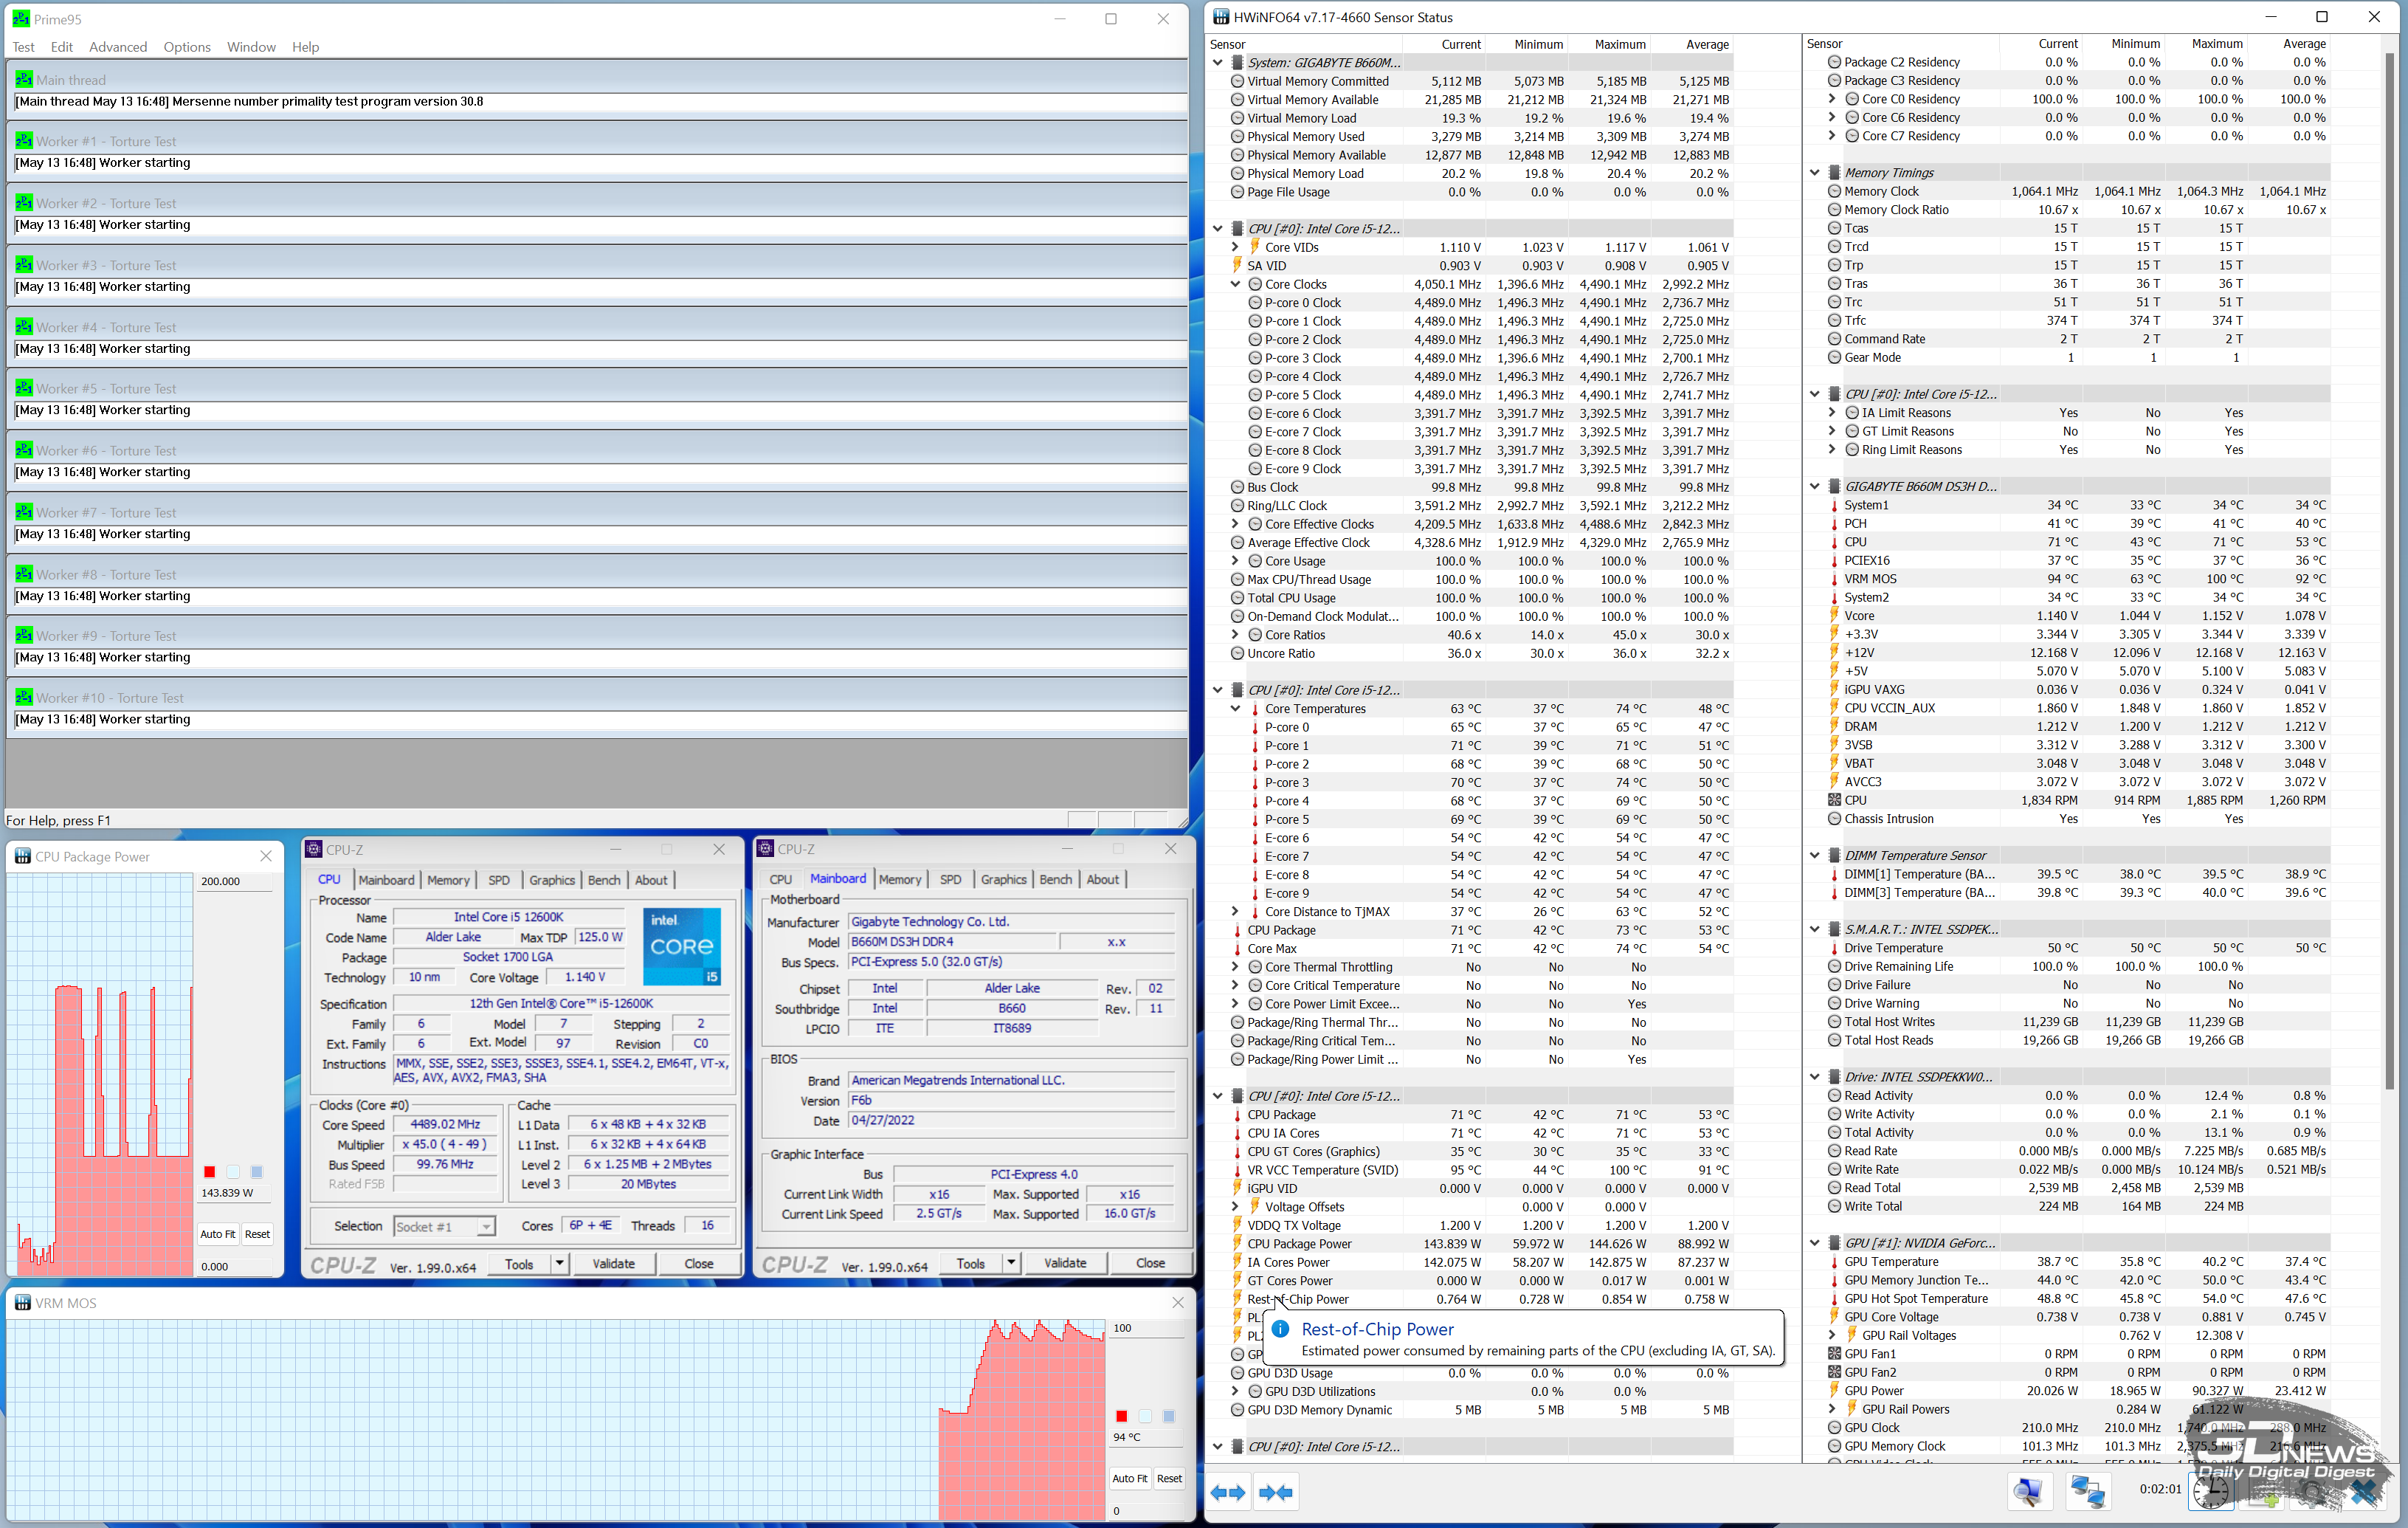Viewport: 2408px width, 1528px height.
Task: Collapse the Core Clocks group in HWiNFO
Action: (1235, 284)
